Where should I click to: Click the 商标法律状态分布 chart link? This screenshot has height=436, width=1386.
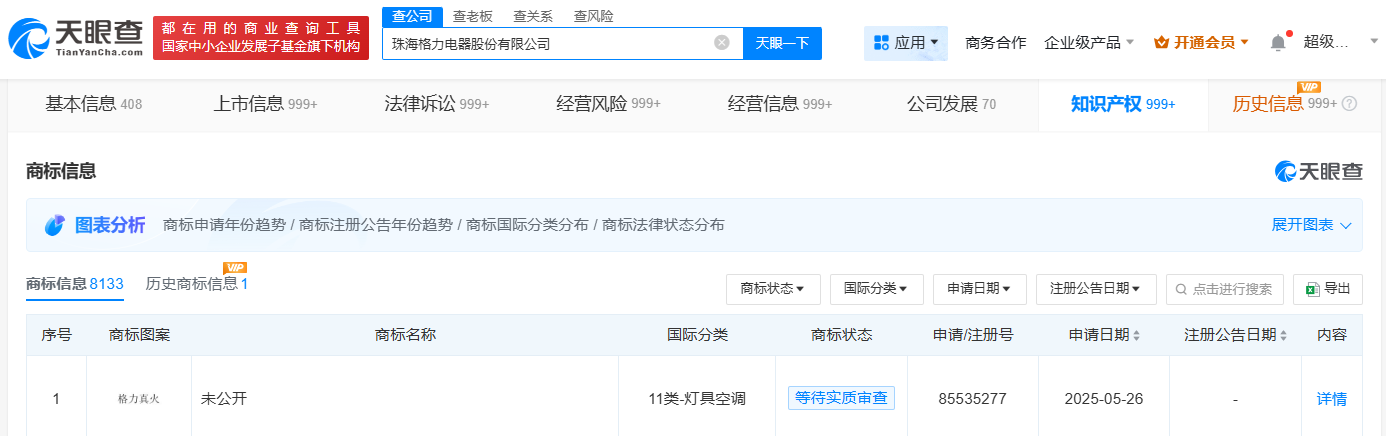(x=664, y=225)
